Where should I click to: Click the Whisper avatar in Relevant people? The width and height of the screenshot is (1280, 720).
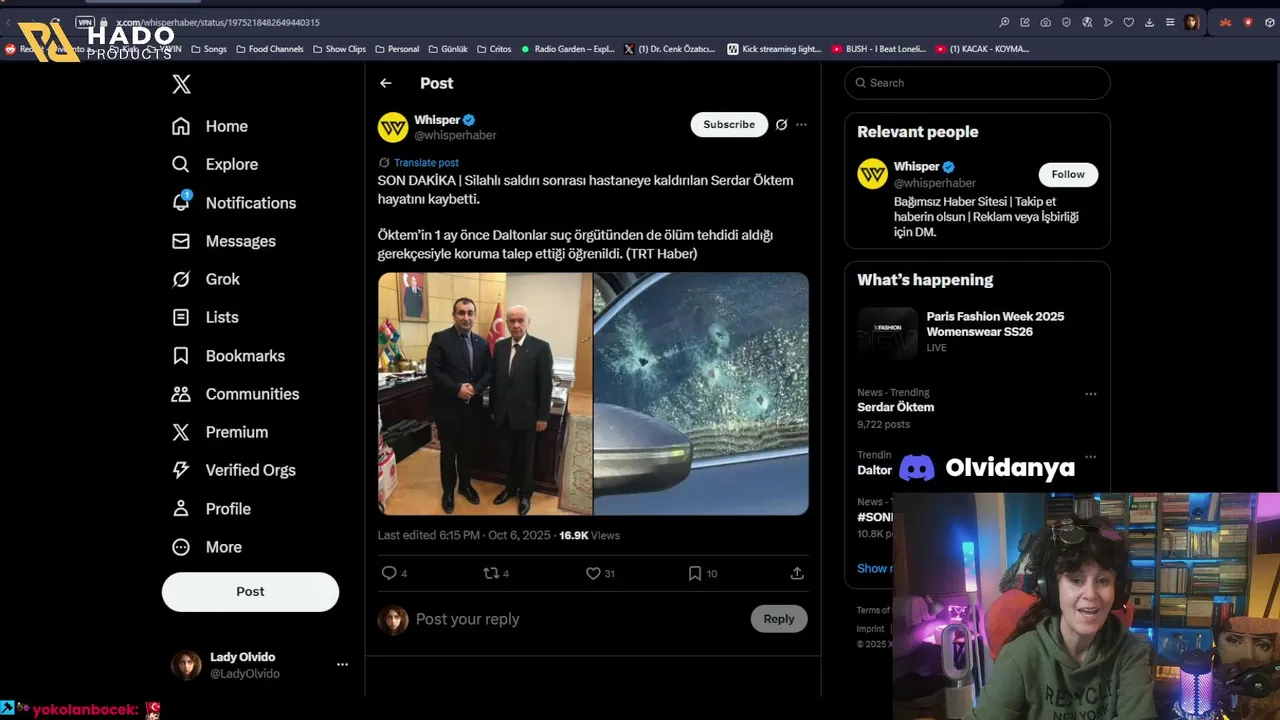pos(872,174)
